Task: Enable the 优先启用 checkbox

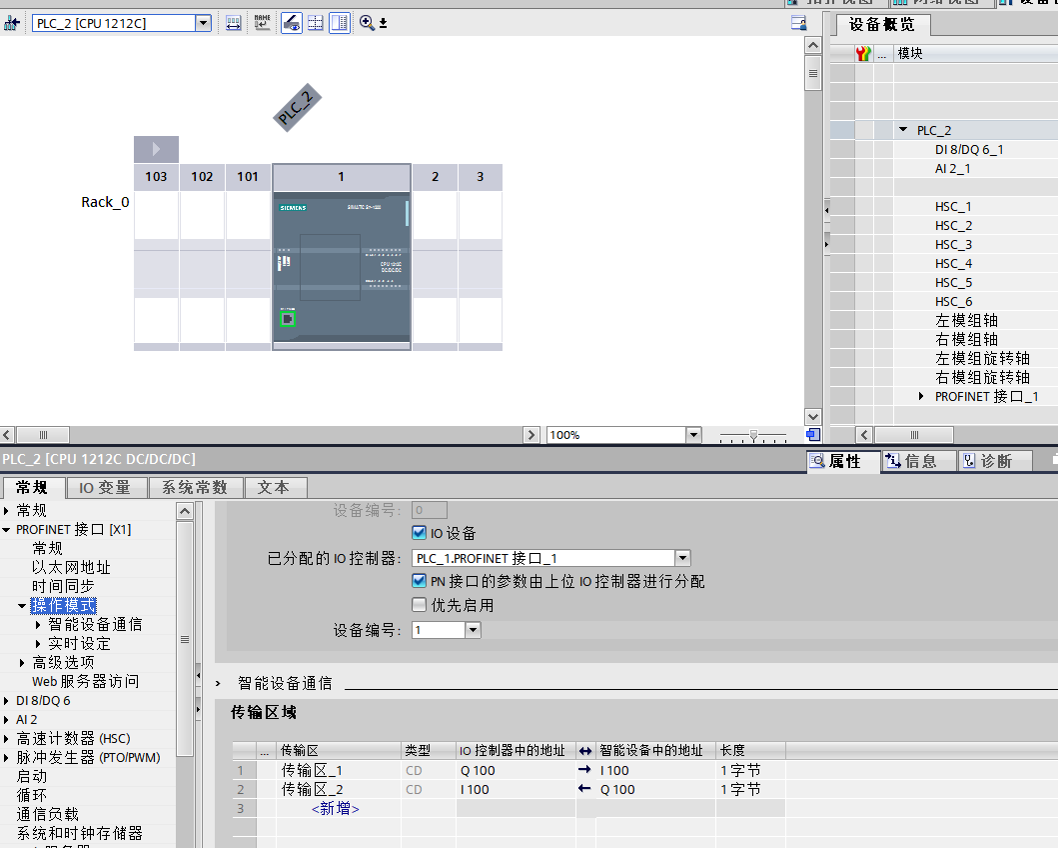Action: pyautogui.click(x=418, y=604)
